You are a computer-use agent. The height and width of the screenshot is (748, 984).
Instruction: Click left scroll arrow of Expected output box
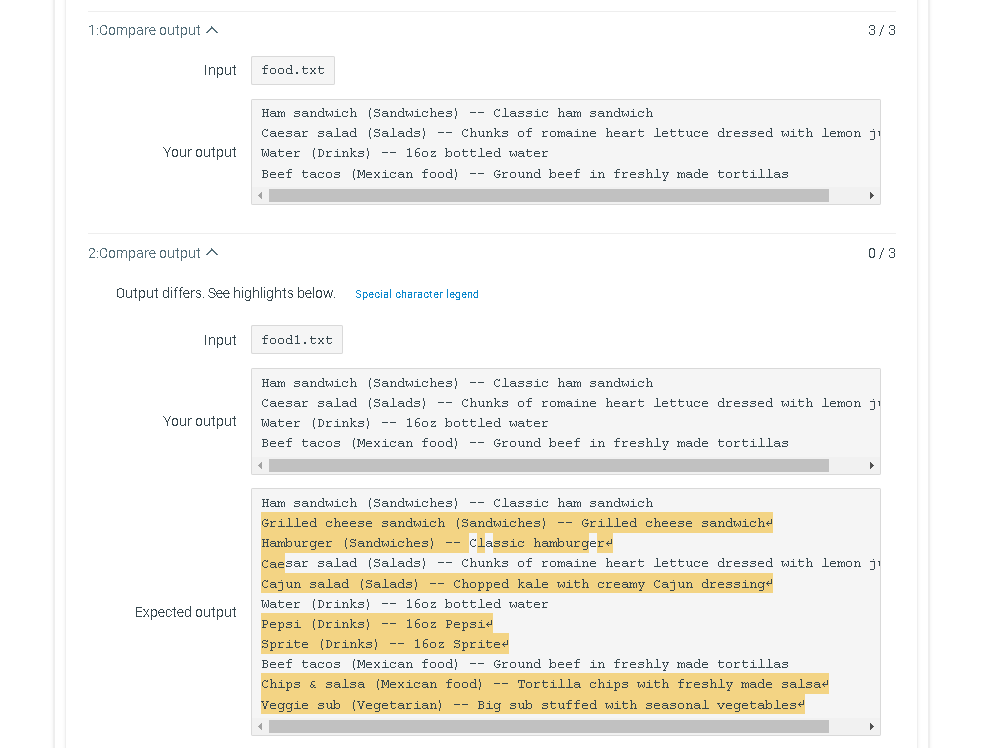tap(261, 726)
